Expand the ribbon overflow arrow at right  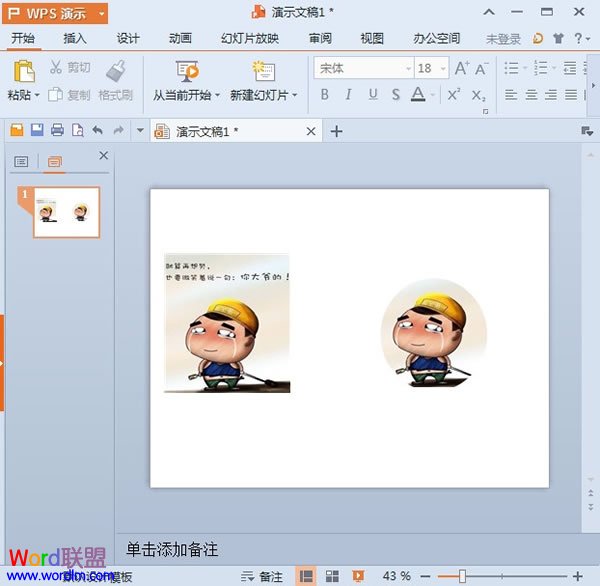pos(593,85)
